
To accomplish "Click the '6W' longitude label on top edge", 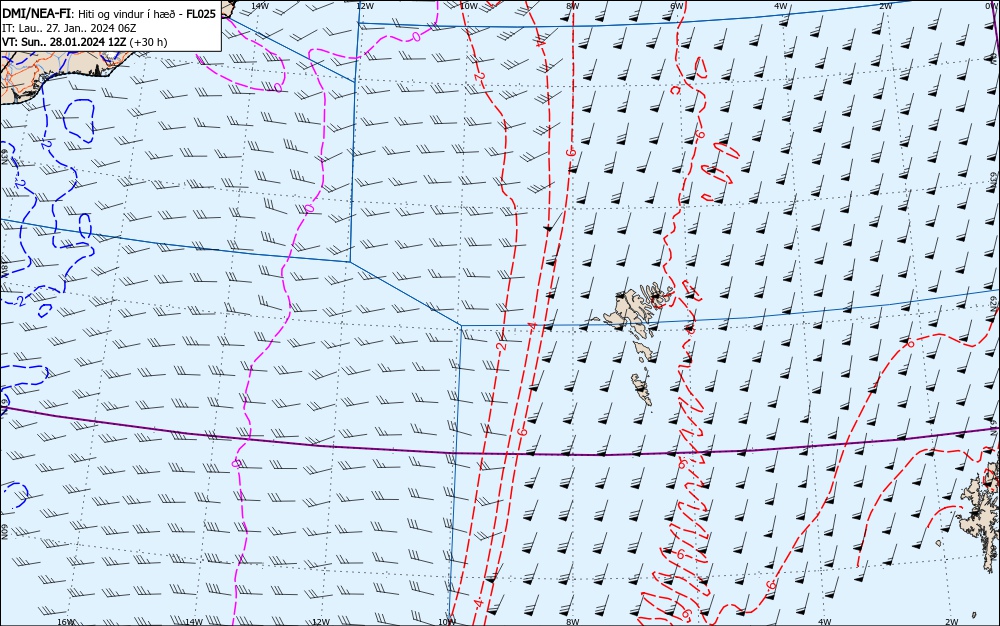I will click(x=676, y=6).
